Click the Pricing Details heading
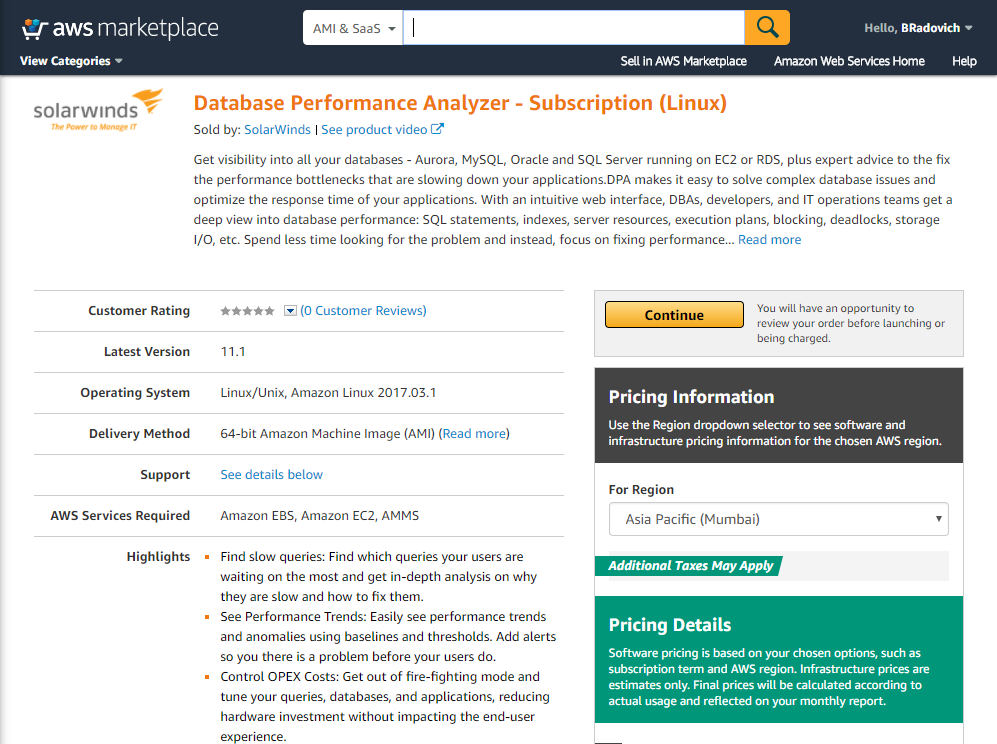Viewport: 997px width, 744px height. pos(670,625)
